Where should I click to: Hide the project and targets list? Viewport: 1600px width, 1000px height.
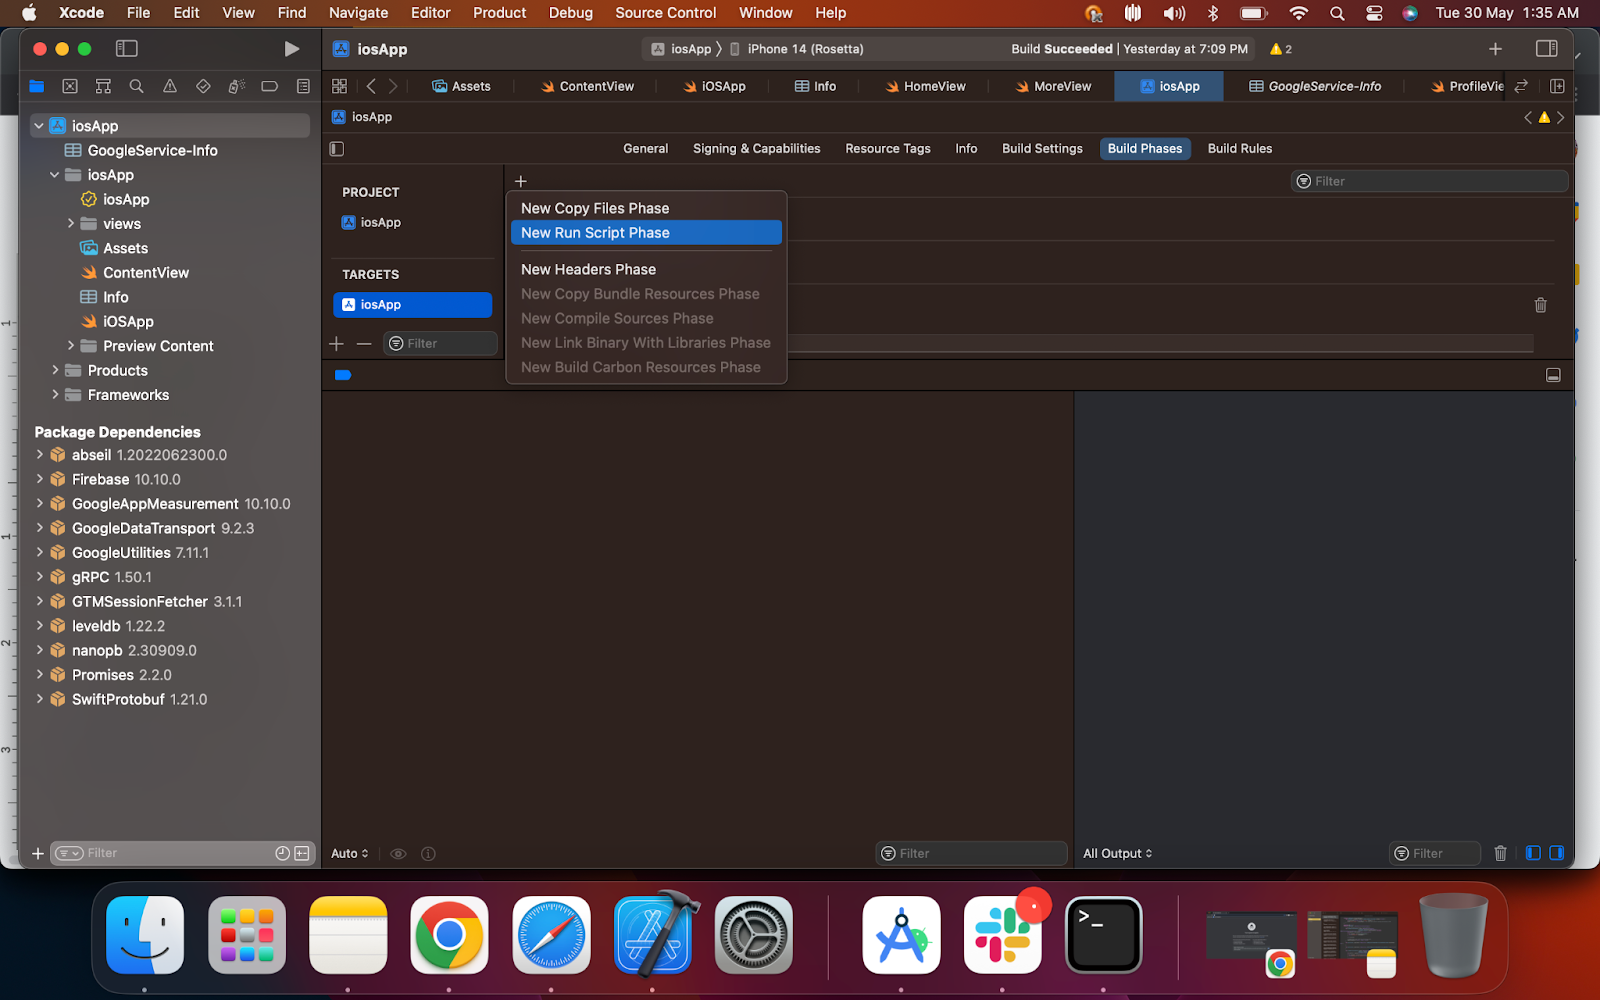pyautogui.click(x=337, y=149)
